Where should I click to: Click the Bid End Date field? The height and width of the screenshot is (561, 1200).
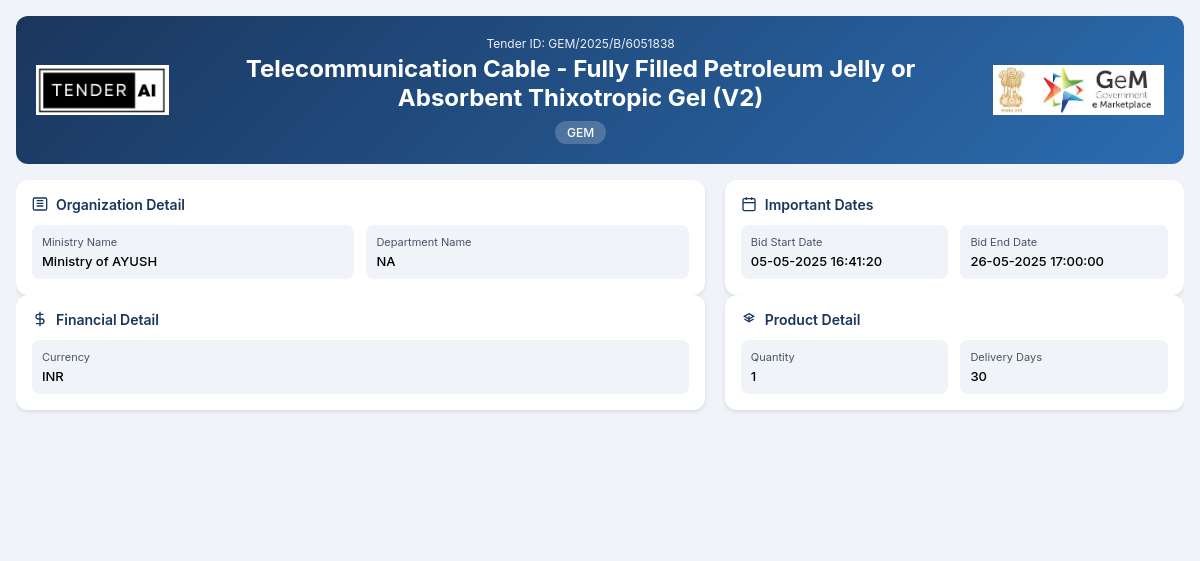[1064, 252]
